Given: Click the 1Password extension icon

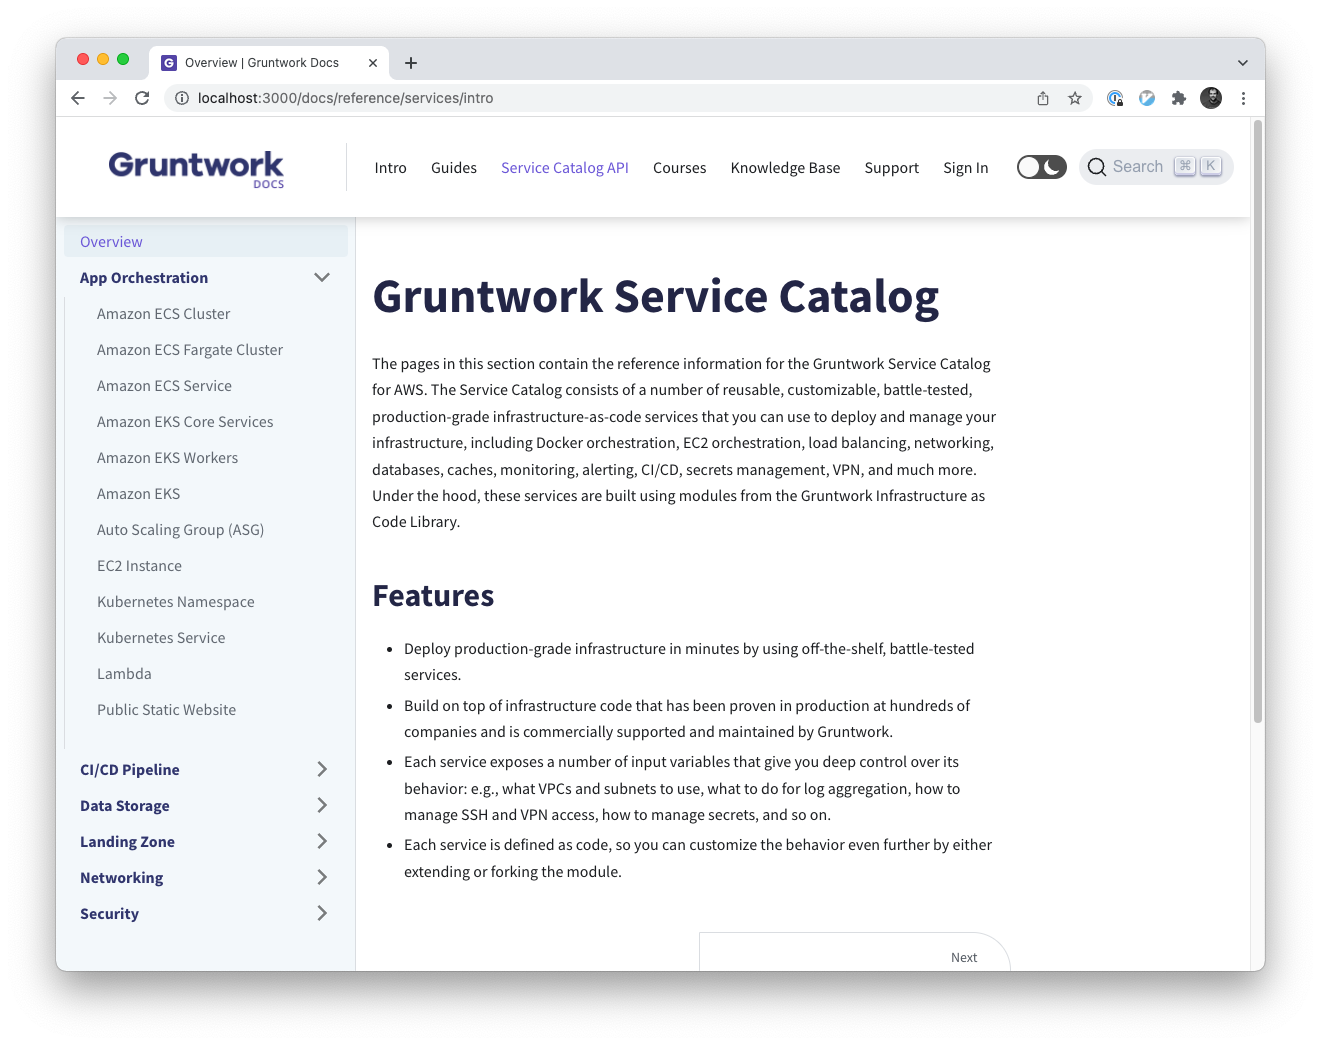Looking at the screenshot, I should click(1115, 98).
